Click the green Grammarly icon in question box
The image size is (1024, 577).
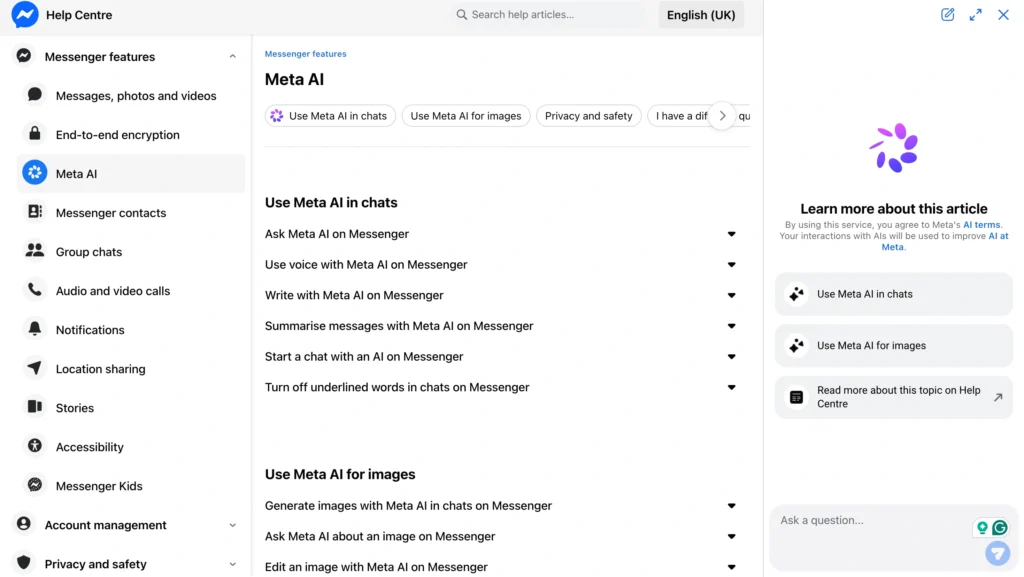coord(1000,527)
